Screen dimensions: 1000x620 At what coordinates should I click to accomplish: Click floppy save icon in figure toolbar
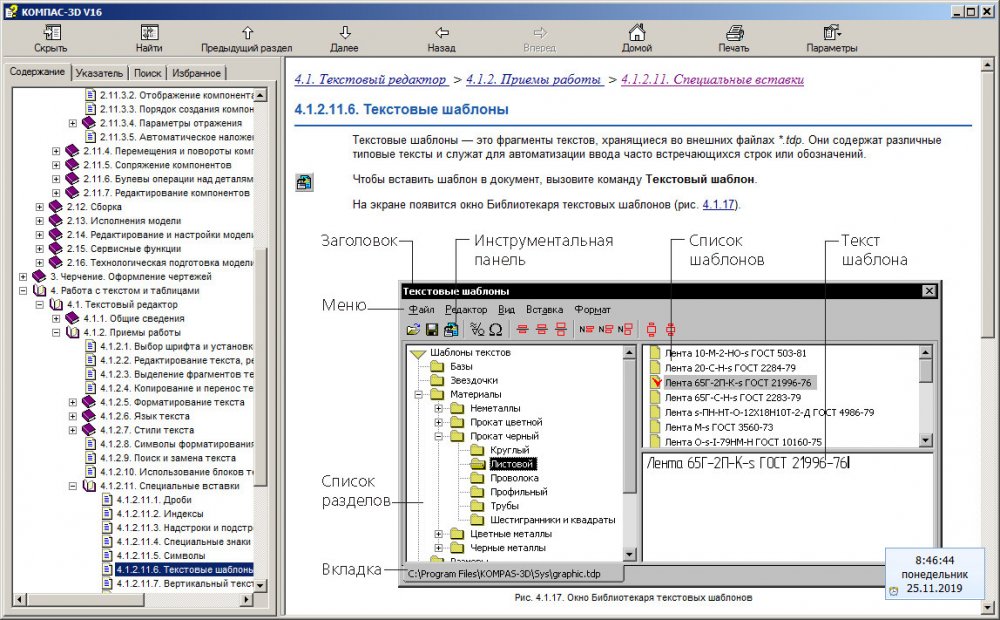tap(432, 329)
